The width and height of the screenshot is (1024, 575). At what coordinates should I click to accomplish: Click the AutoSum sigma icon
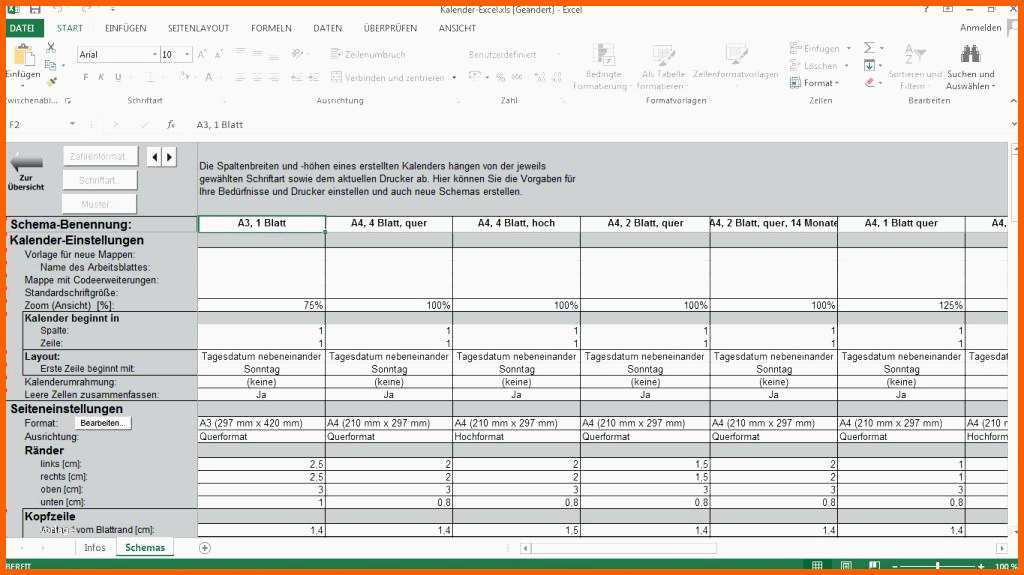[869, 48]
